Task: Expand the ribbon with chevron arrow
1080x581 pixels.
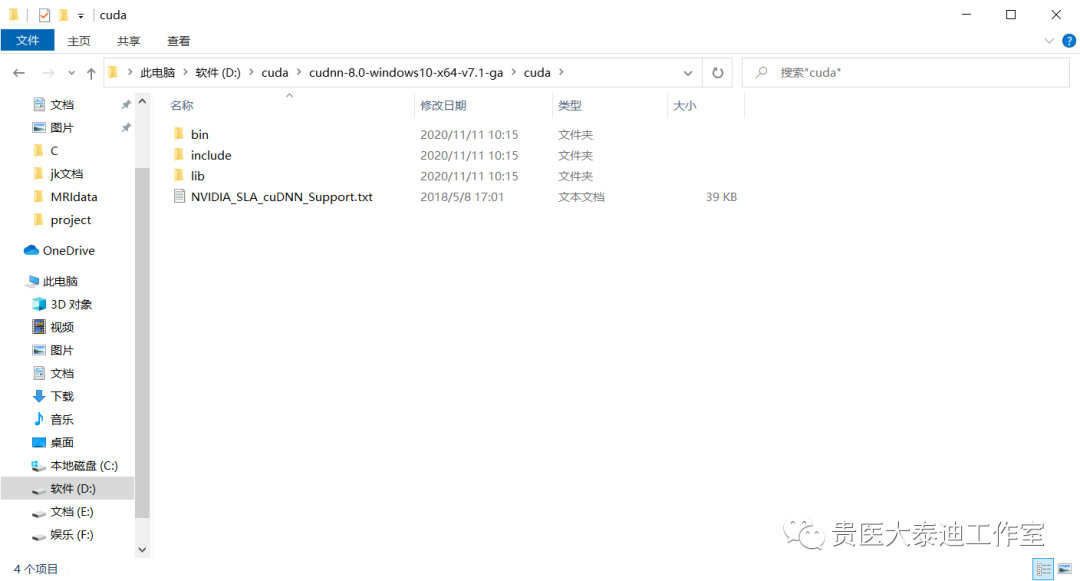Action: [1048, 41]
